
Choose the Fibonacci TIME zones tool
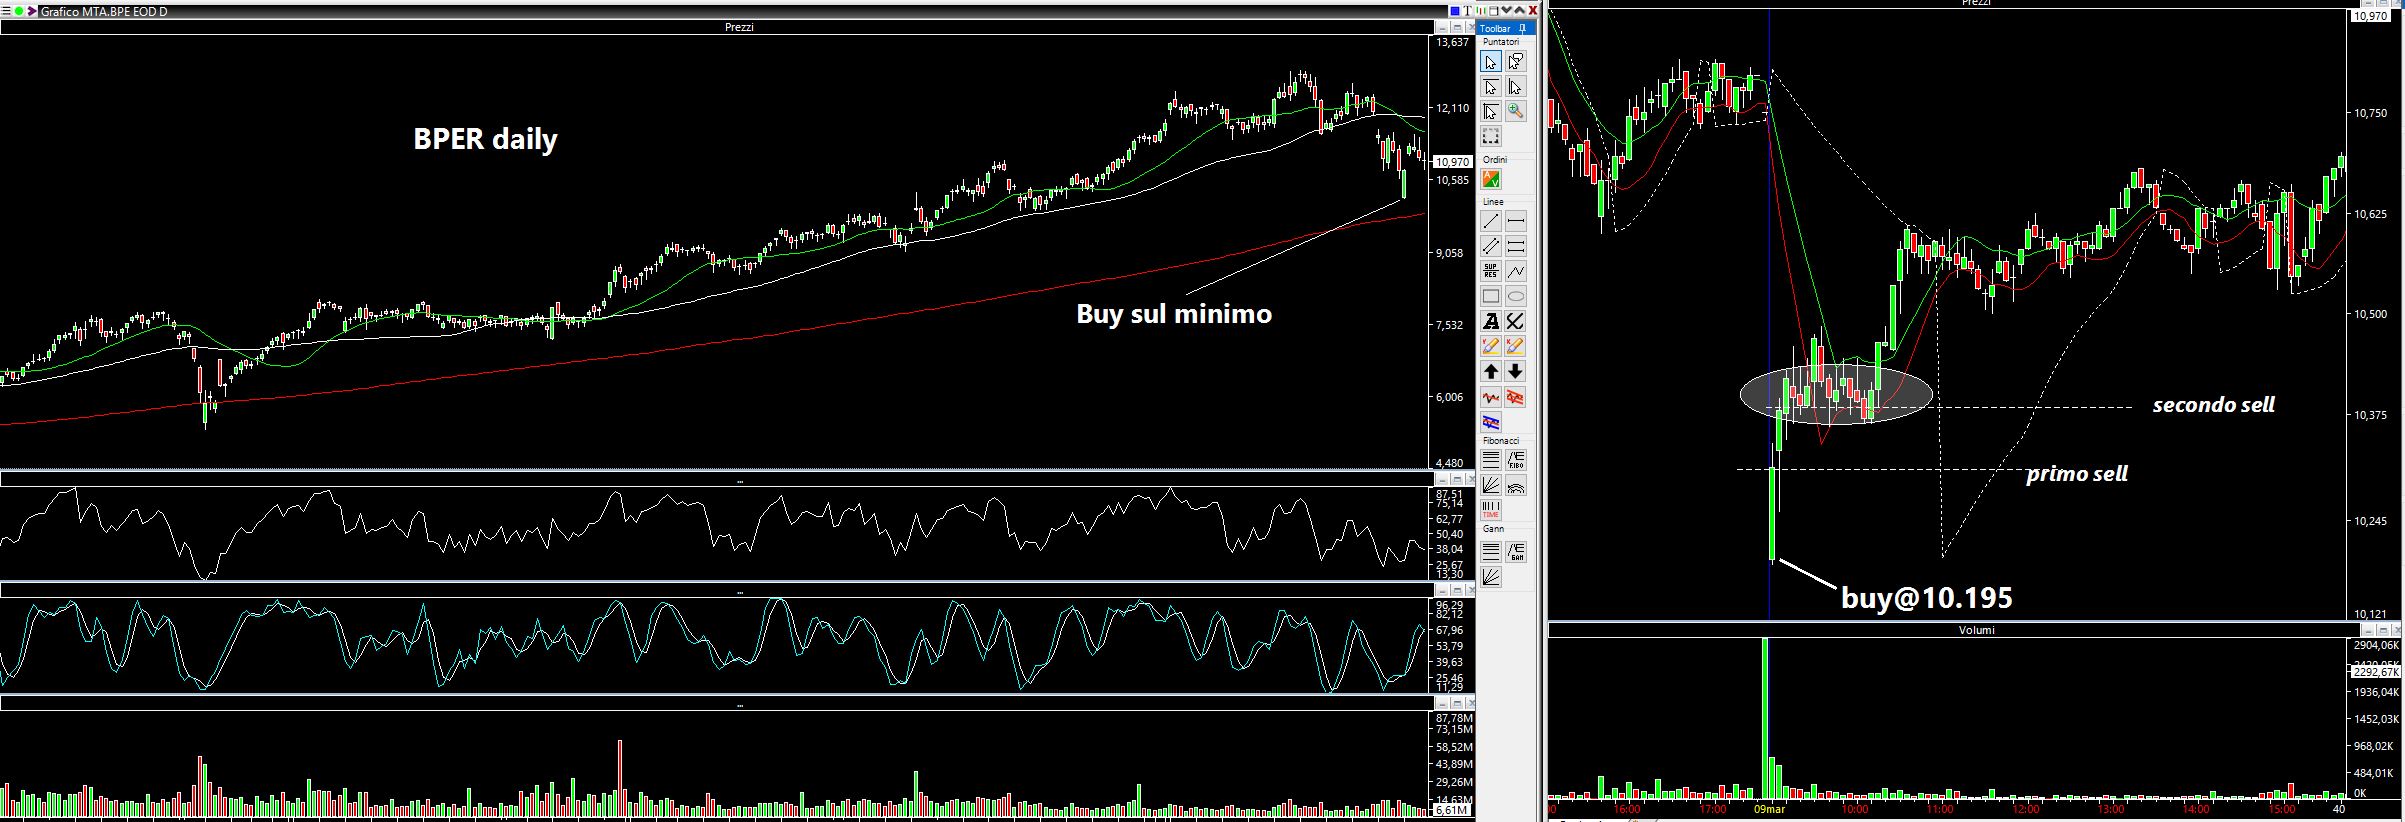point(1490,510)
